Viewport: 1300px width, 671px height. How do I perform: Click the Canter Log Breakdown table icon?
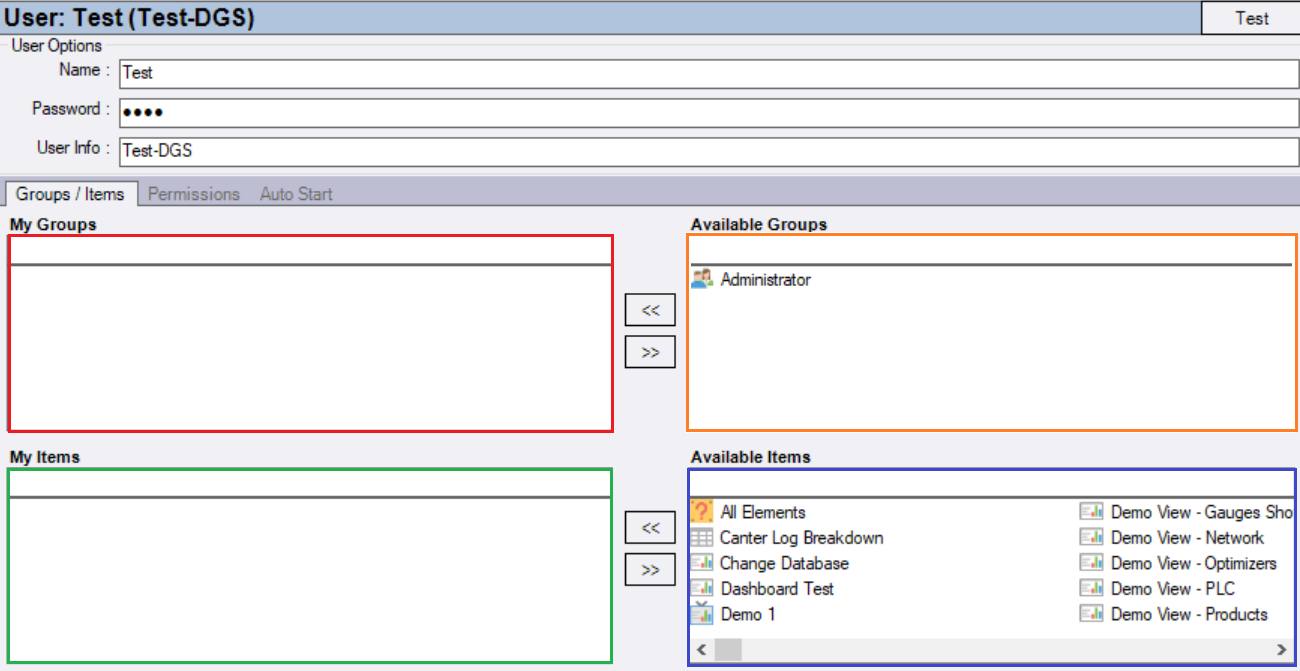coord(702,537)
